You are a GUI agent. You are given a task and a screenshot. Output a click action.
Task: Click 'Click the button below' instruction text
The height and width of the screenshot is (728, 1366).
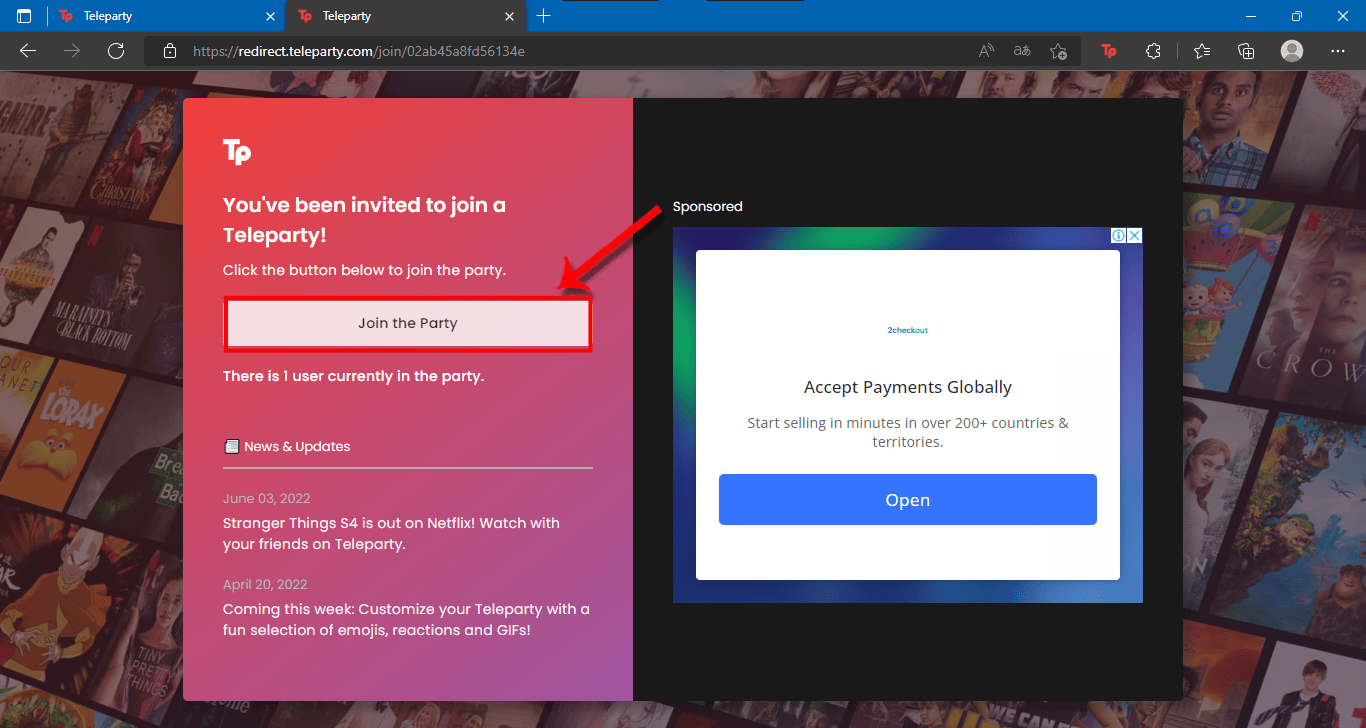tap(365, 270)
